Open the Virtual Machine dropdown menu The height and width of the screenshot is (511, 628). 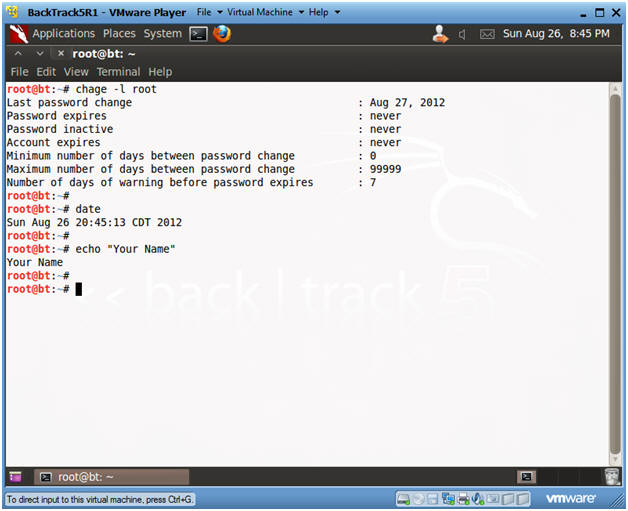pos(266,12)
